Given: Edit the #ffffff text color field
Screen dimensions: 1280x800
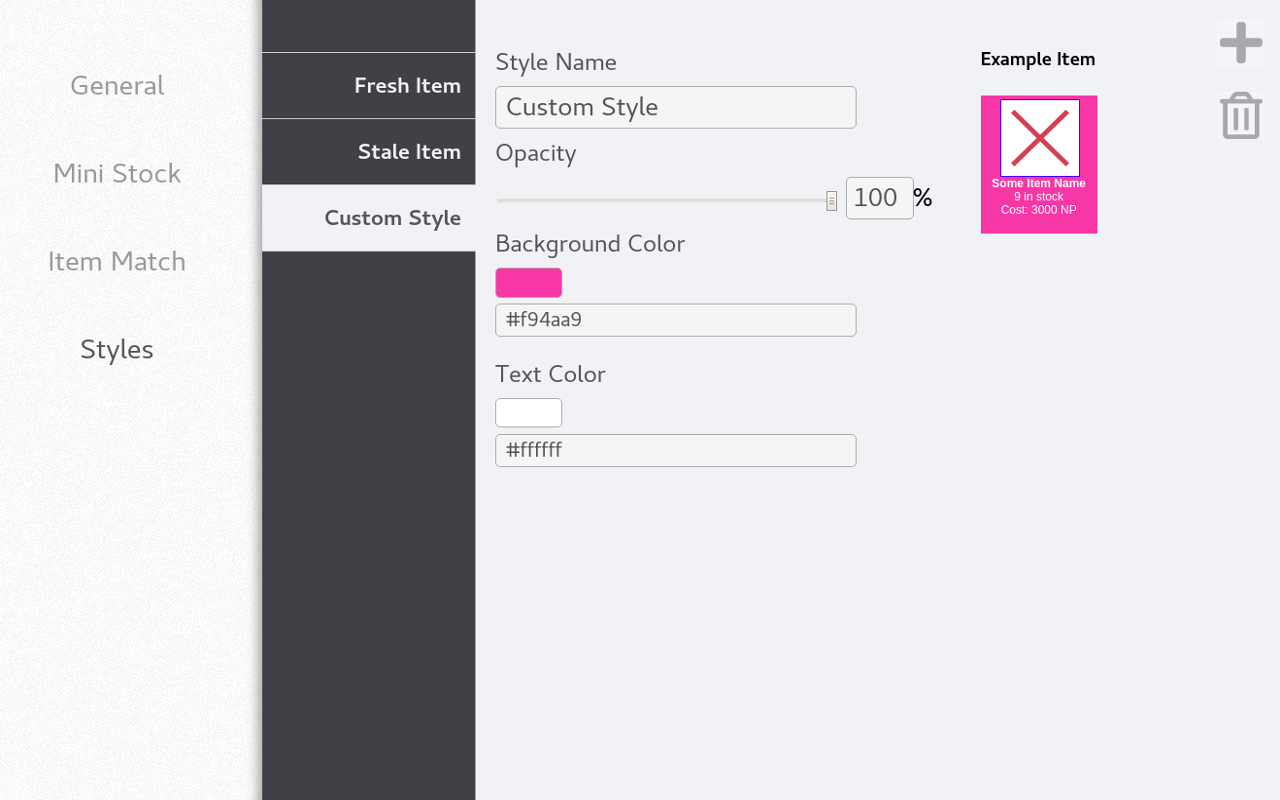Looking at the screenshot, I should (676, 450).
